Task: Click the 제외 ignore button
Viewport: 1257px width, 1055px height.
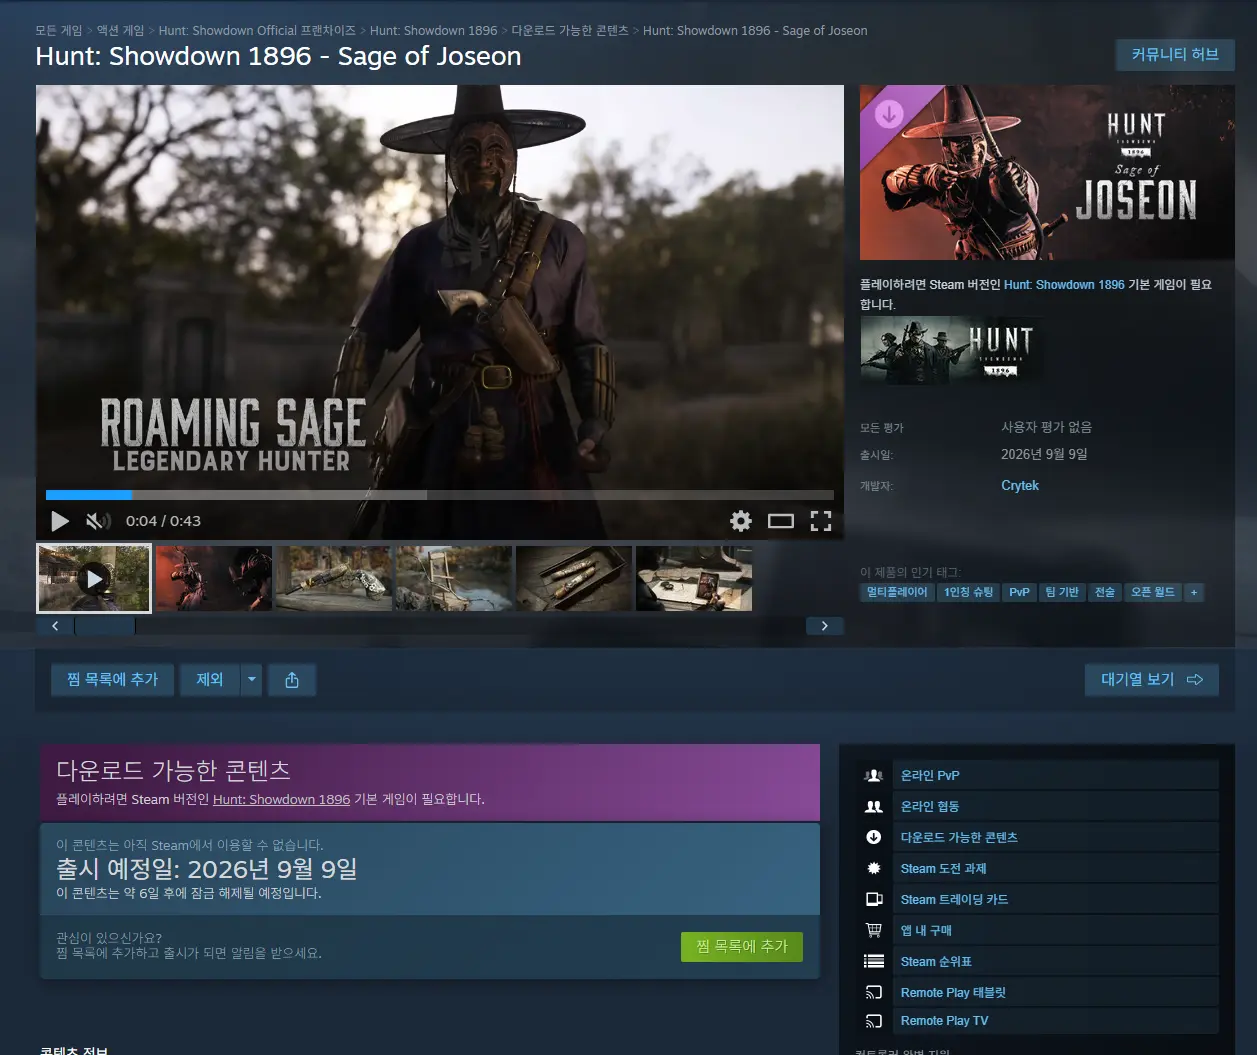Action: (210, 679)
